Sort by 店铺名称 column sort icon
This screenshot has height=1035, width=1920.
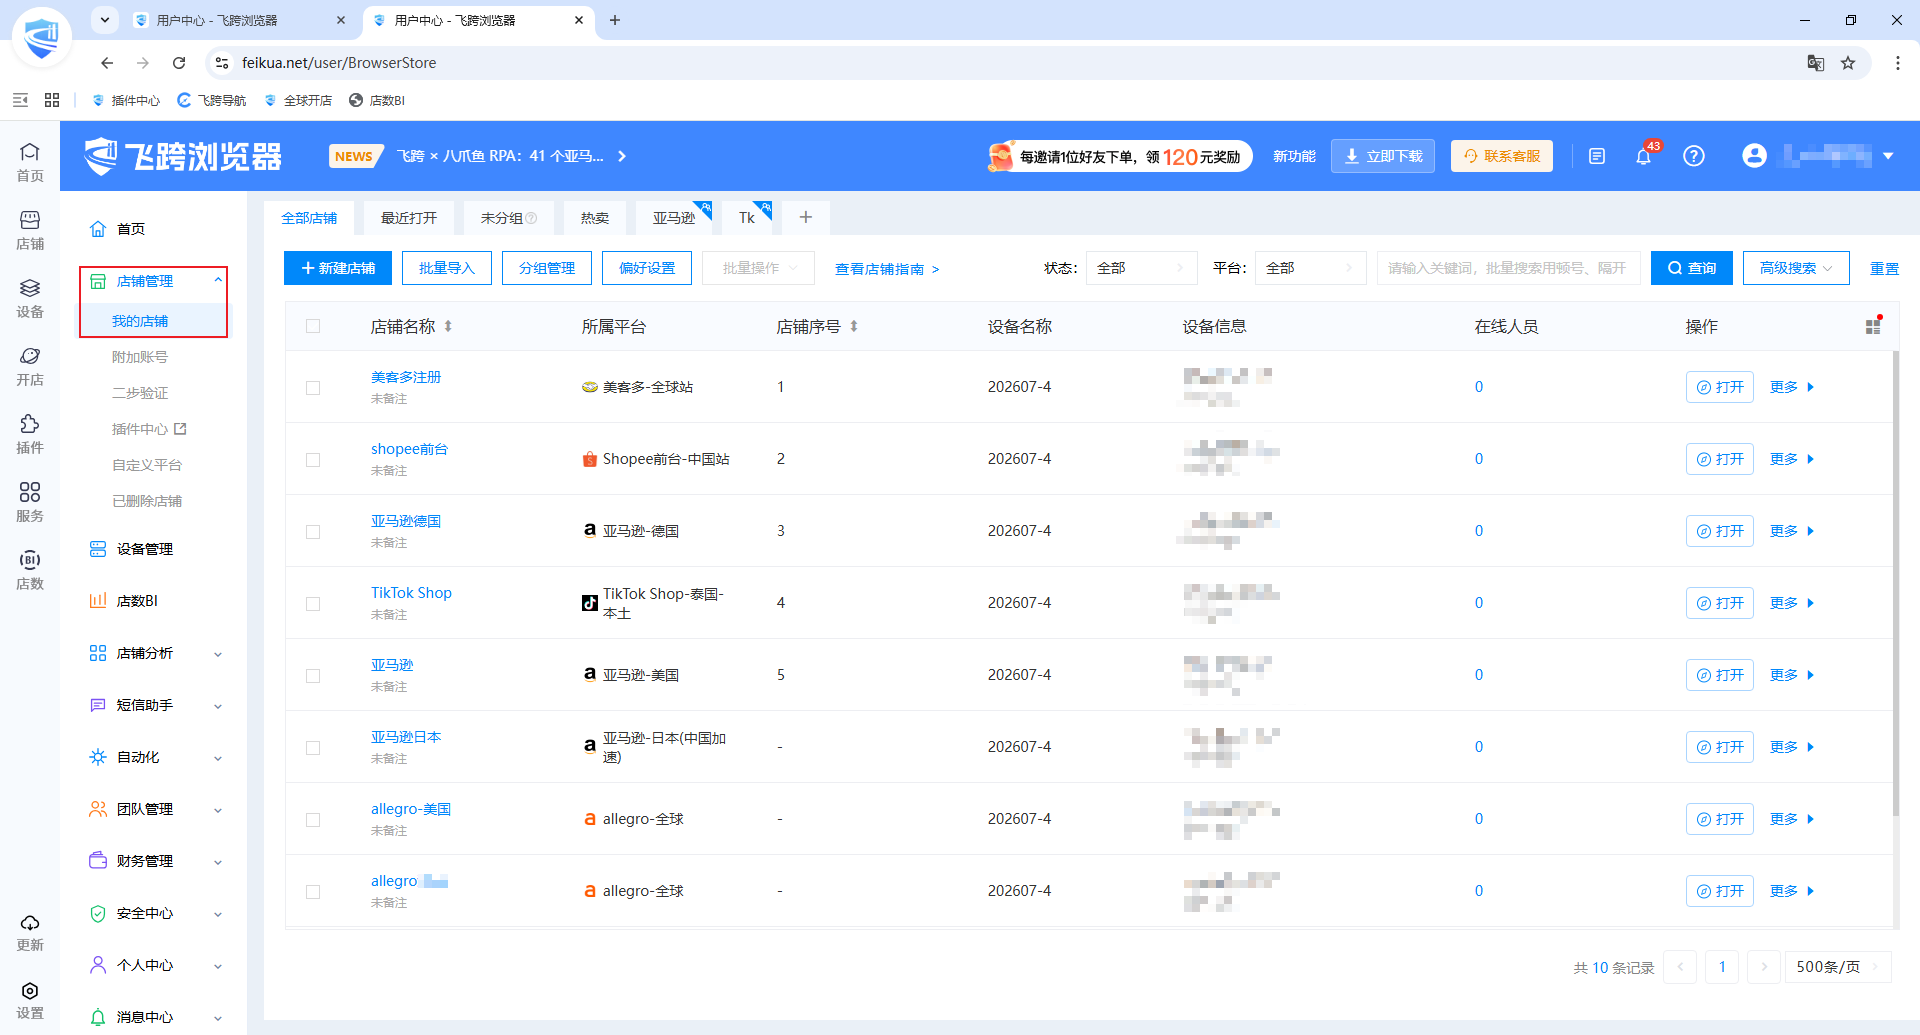tap(448, 326)
